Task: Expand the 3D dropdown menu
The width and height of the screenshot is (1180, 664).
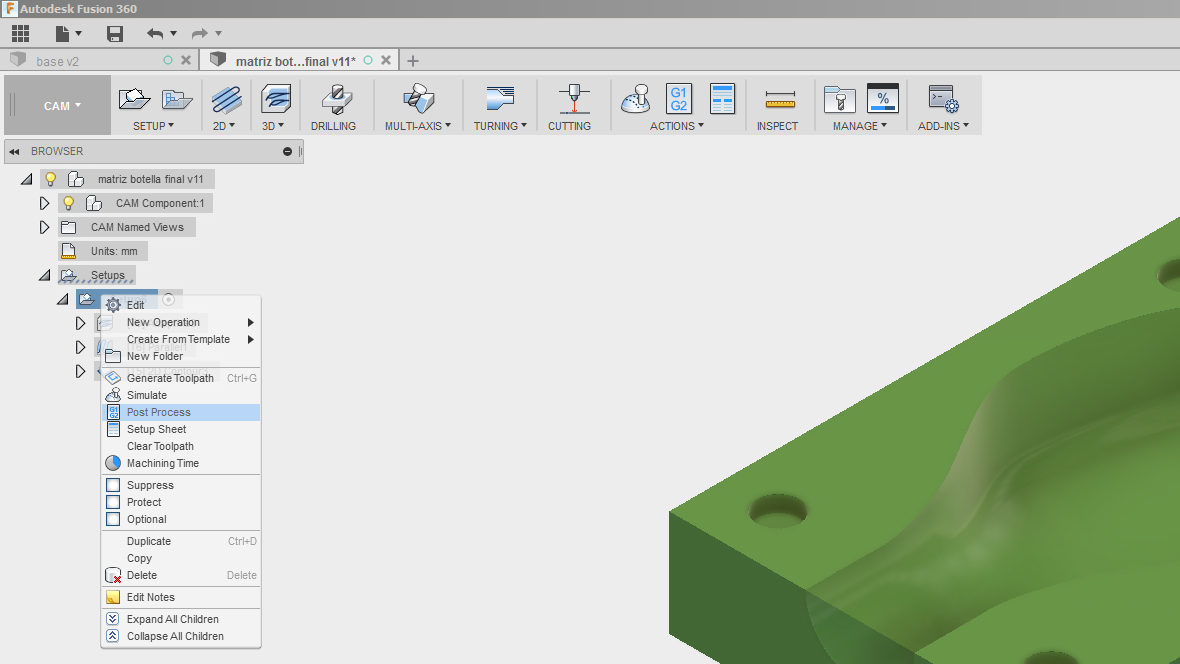Action: coord(273,126)
